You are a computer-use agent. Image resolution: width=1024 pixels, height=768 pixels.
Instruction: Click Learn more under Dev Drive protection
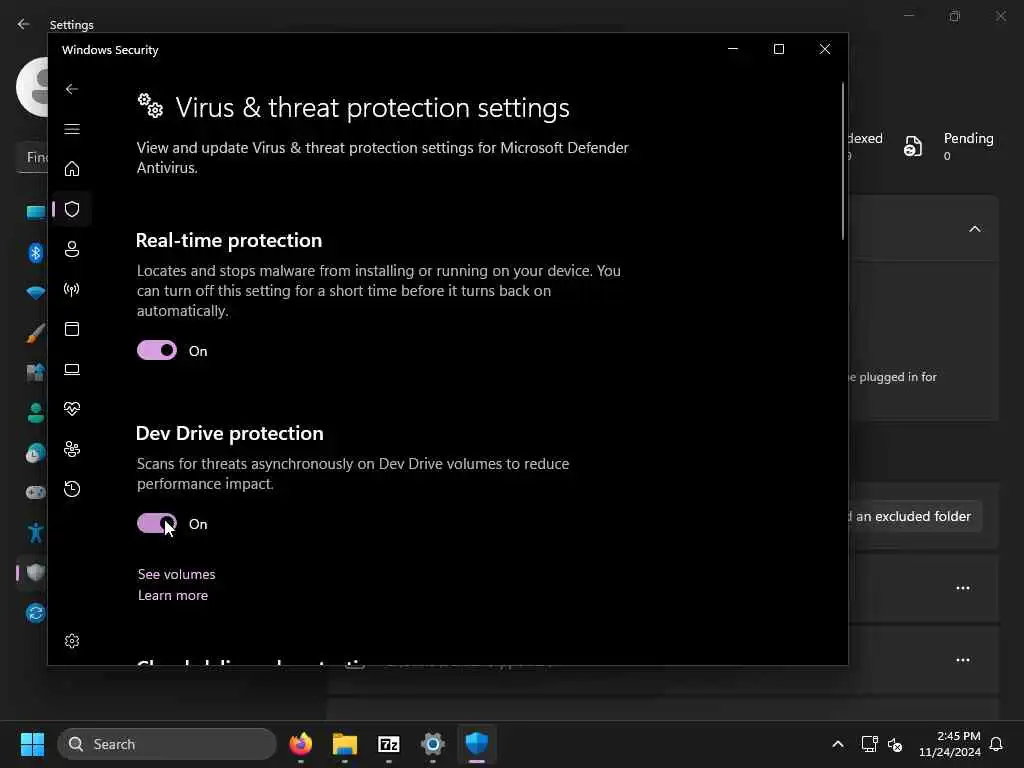coord(172,595)
